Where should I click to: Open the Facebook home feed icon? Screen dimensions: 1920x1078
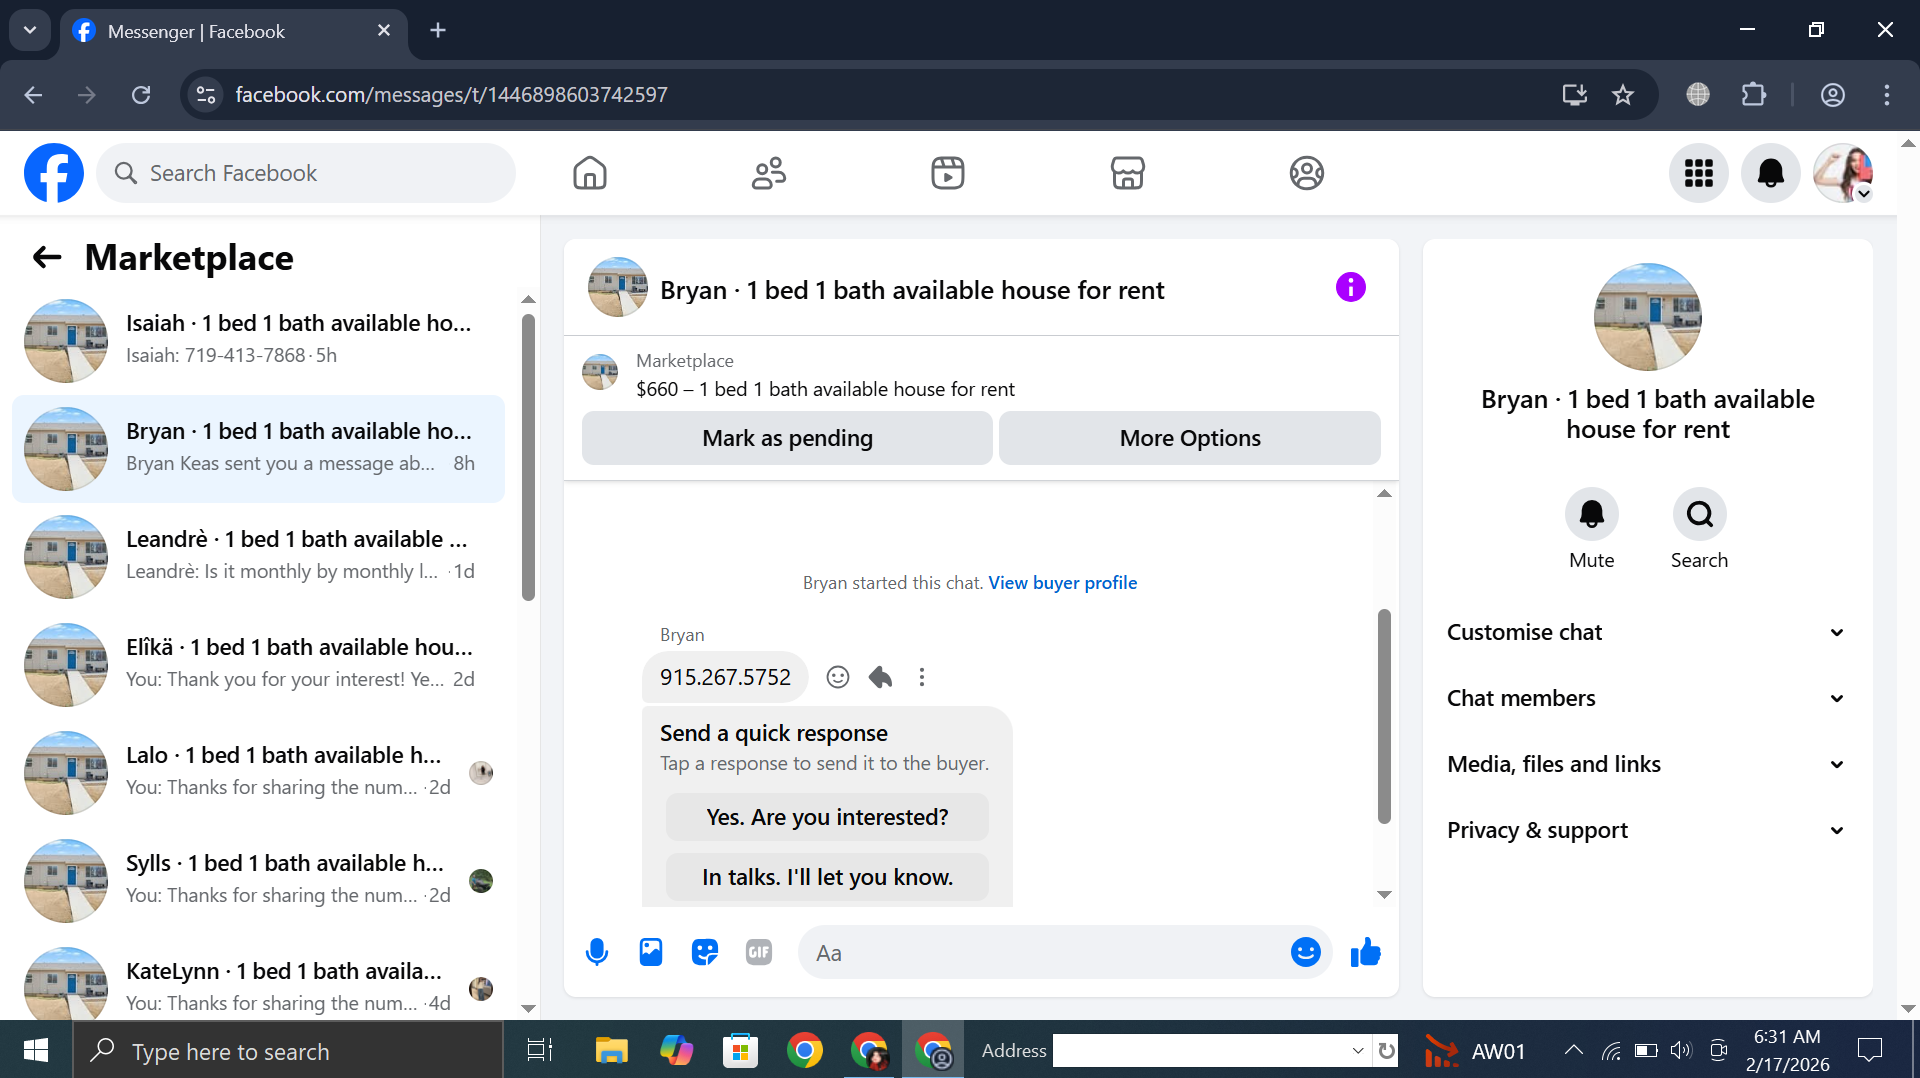coord(590,173)
